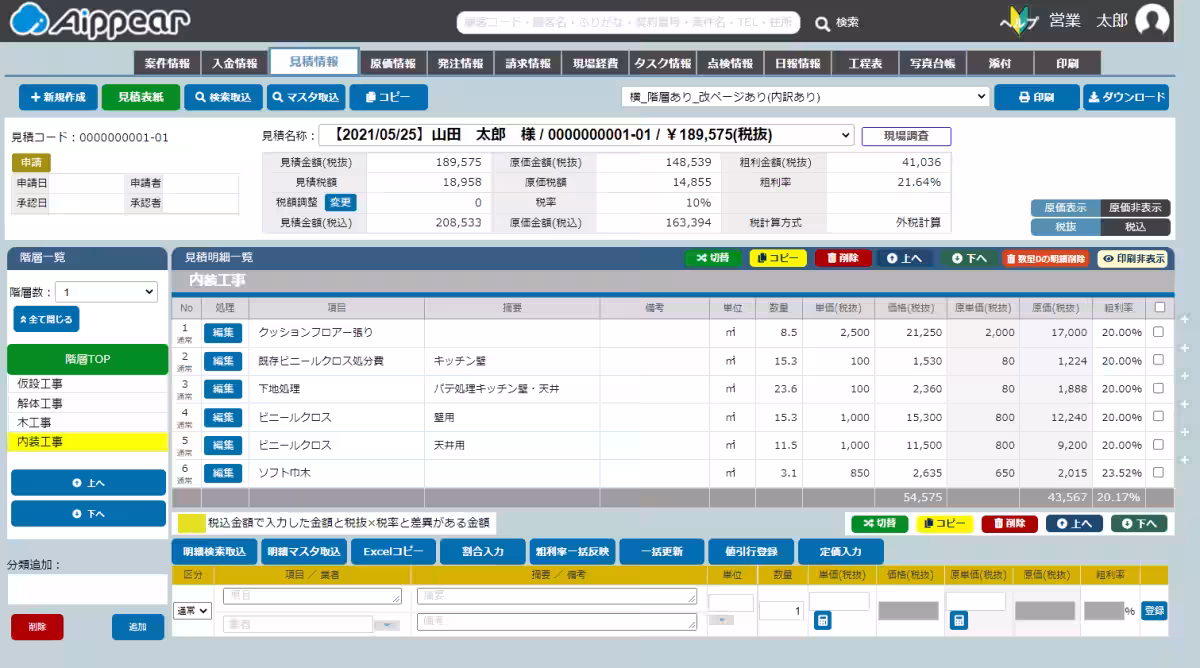This screenshot has width=1200, height=668.
Task: Tick the select-all checkbox in table header
Action: (1158, 308)
